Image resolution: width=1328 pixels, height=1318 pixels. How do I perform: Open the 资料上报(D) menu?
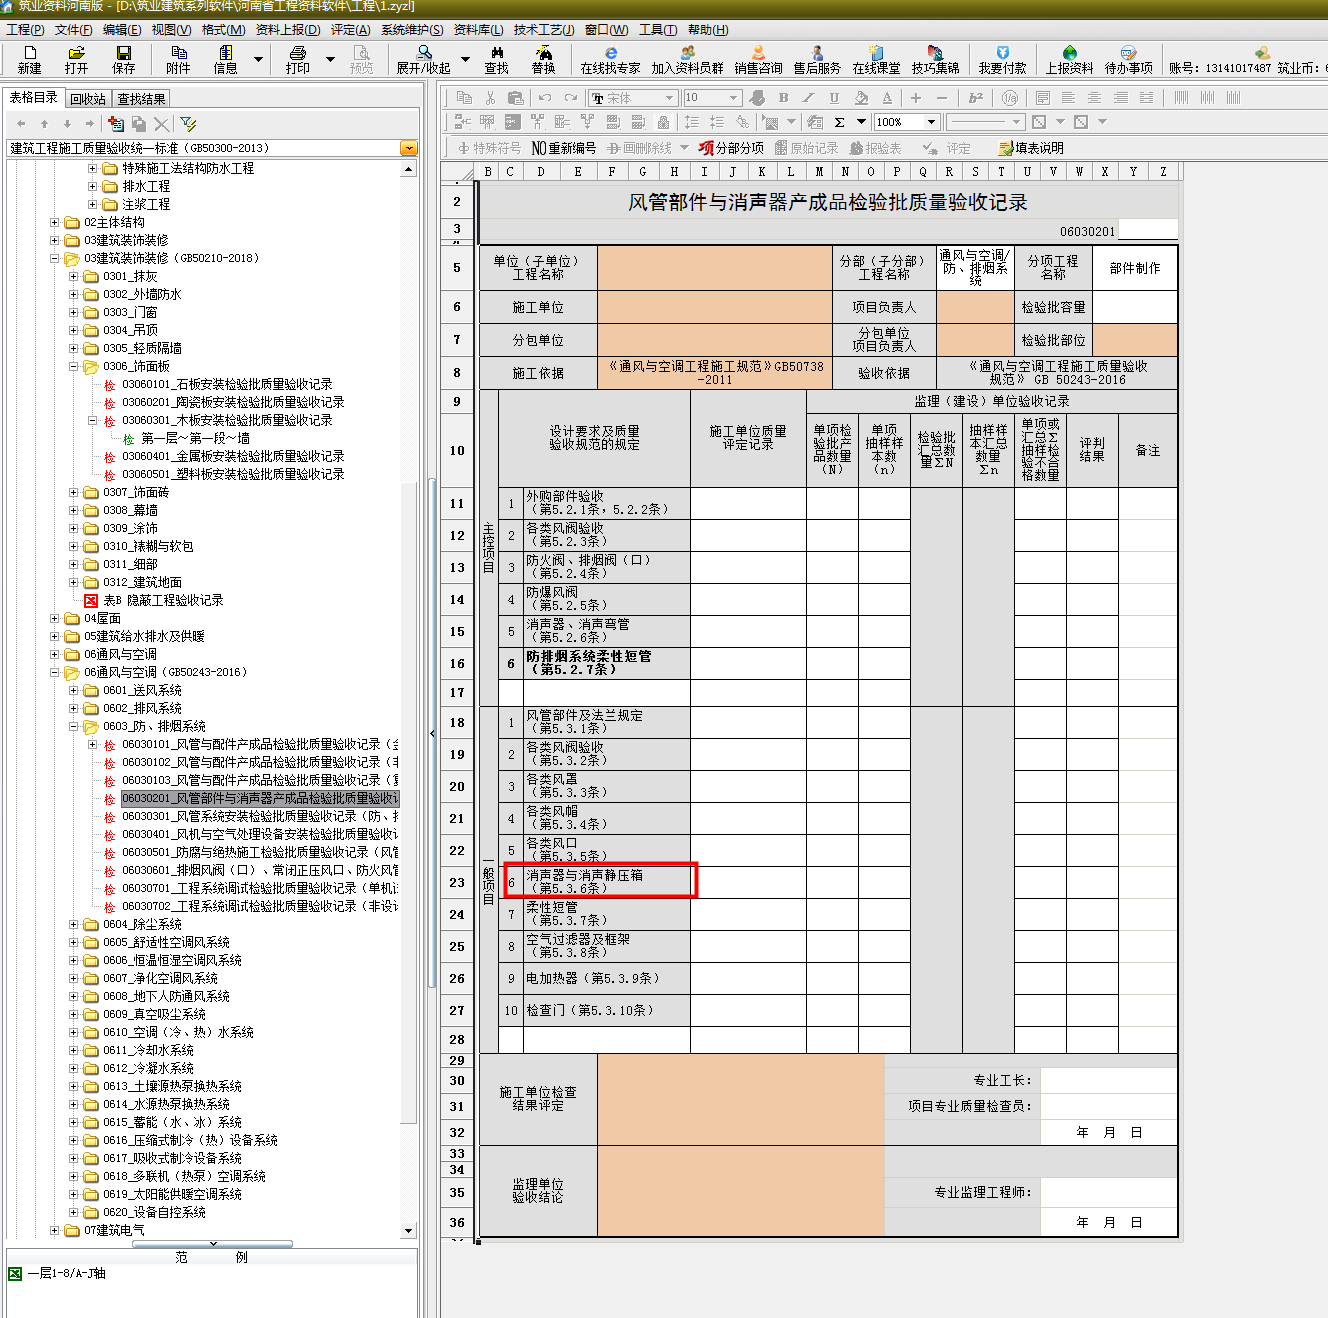coord(288,30)
